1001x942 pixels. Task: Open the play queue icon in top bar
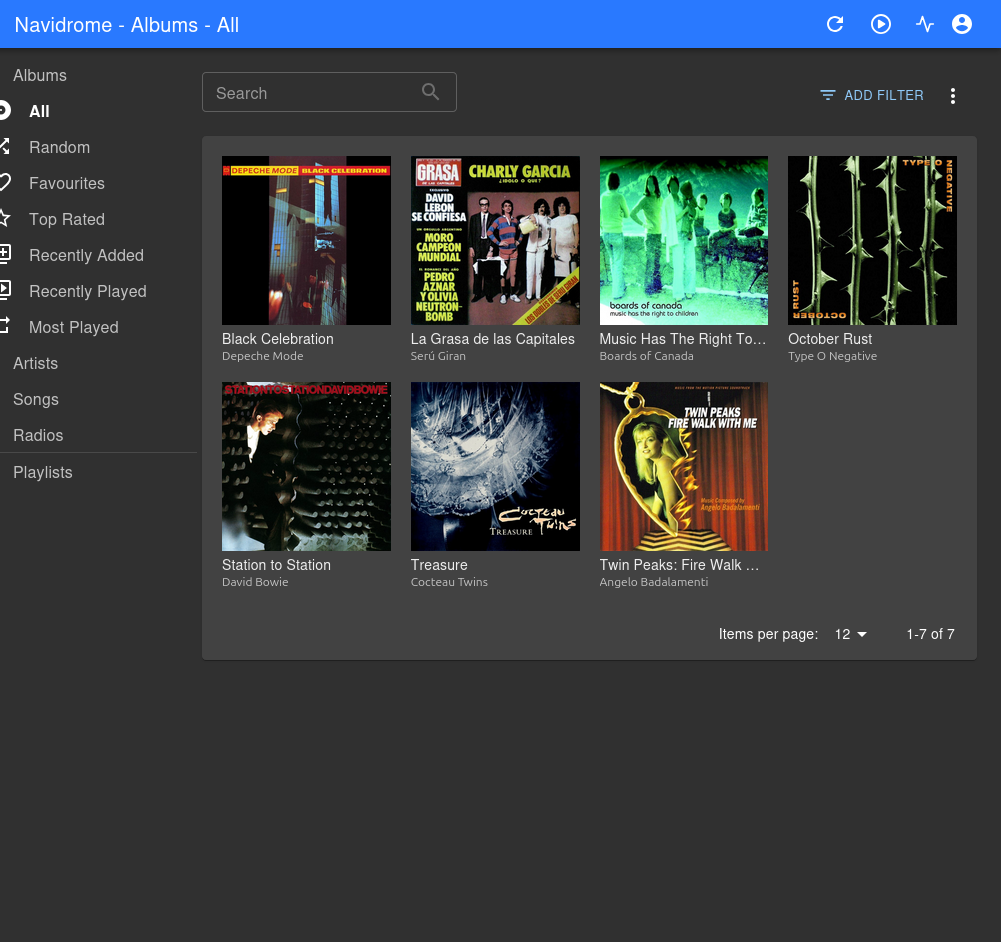click(x=881, y=24)
